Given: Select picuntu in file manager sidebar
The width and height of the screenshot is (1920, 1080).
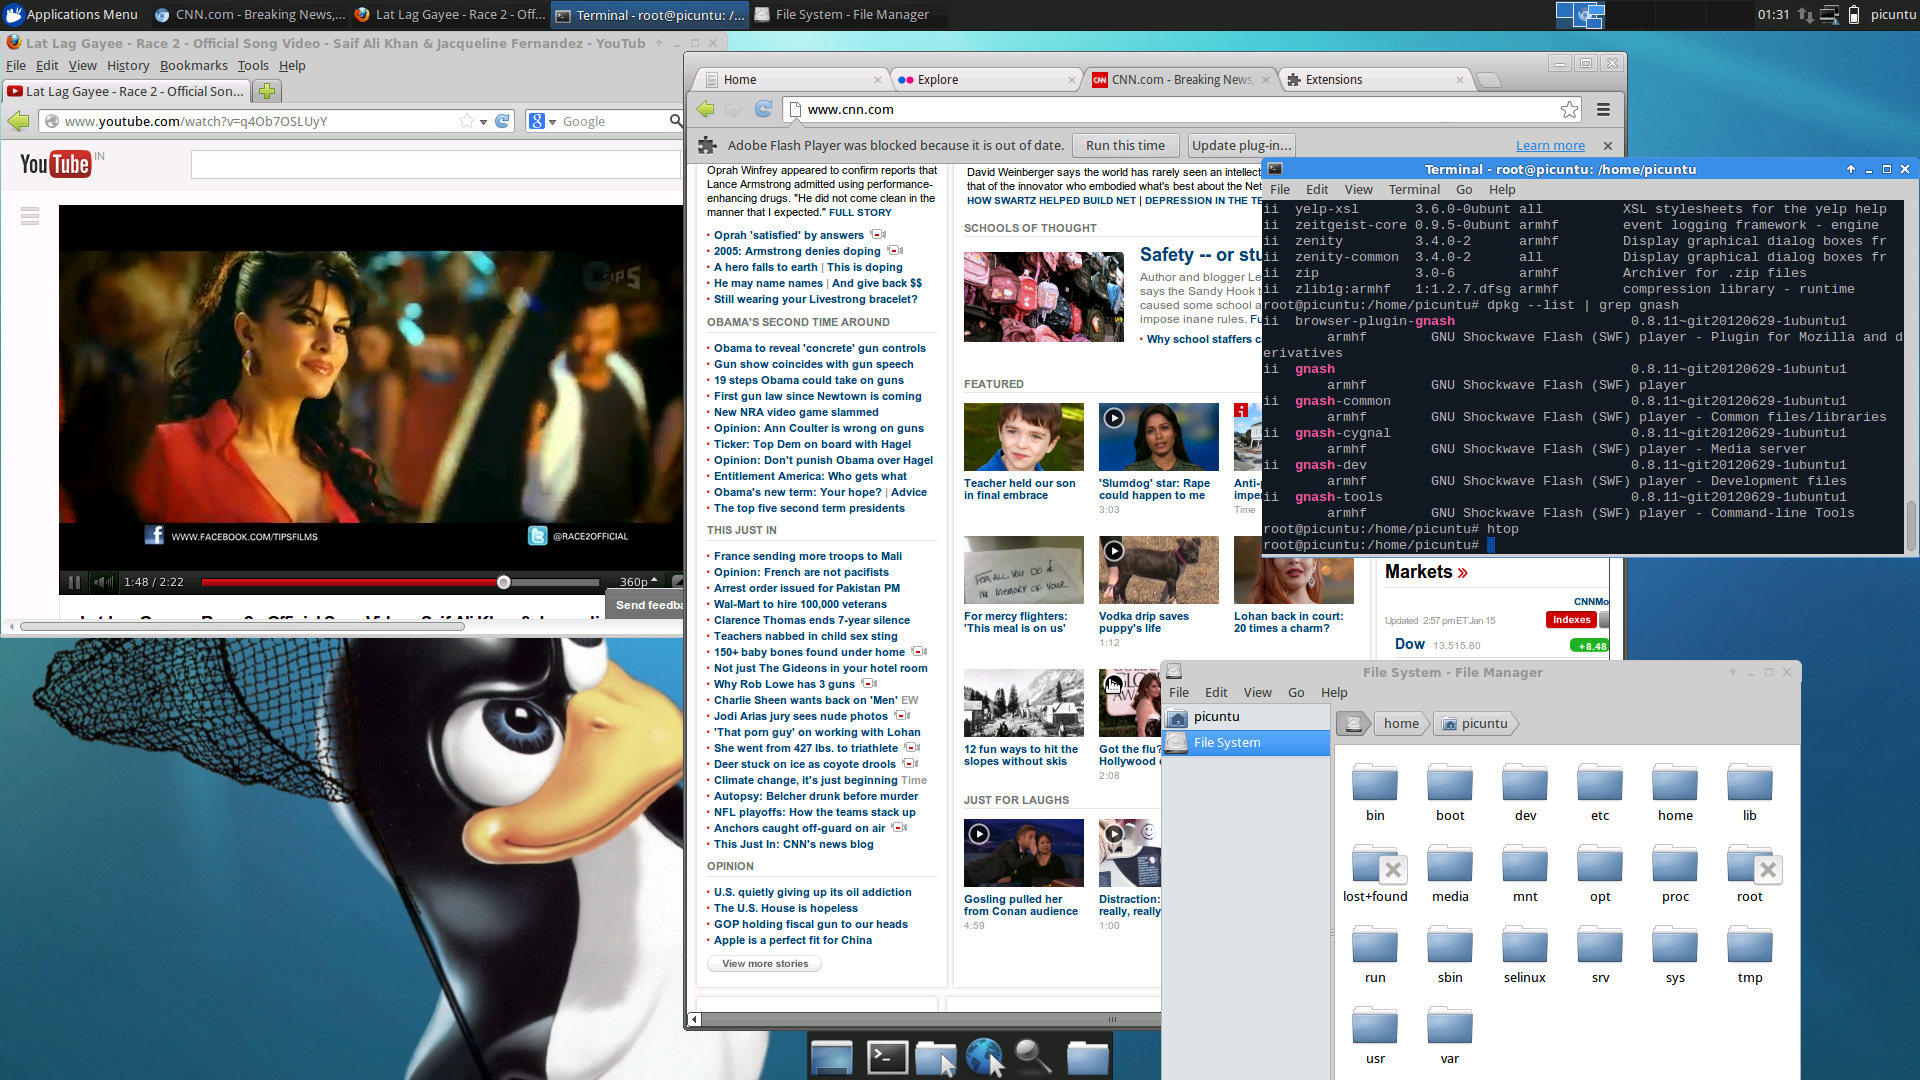Looking at the screenshot, I should pos(1246,717).
